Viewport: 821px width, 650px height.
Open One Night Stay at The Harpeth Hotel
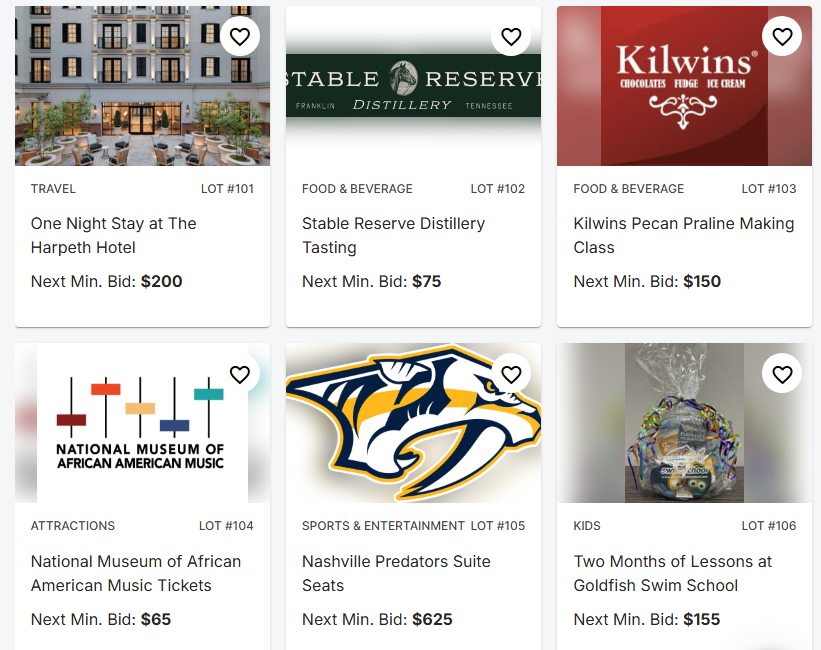click(x=113, y=235)
